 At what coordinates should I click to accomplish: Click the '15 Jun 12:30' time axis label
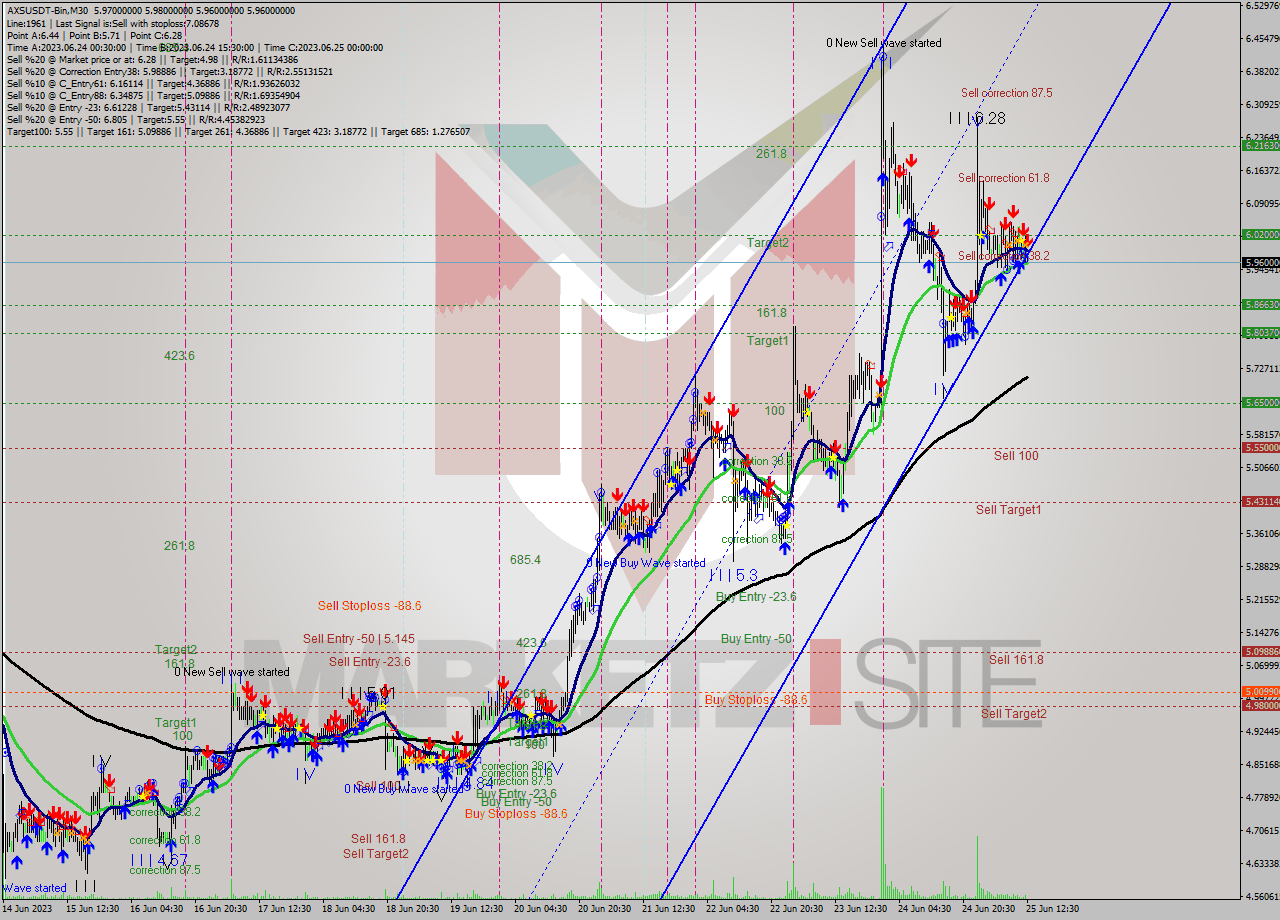91,909
